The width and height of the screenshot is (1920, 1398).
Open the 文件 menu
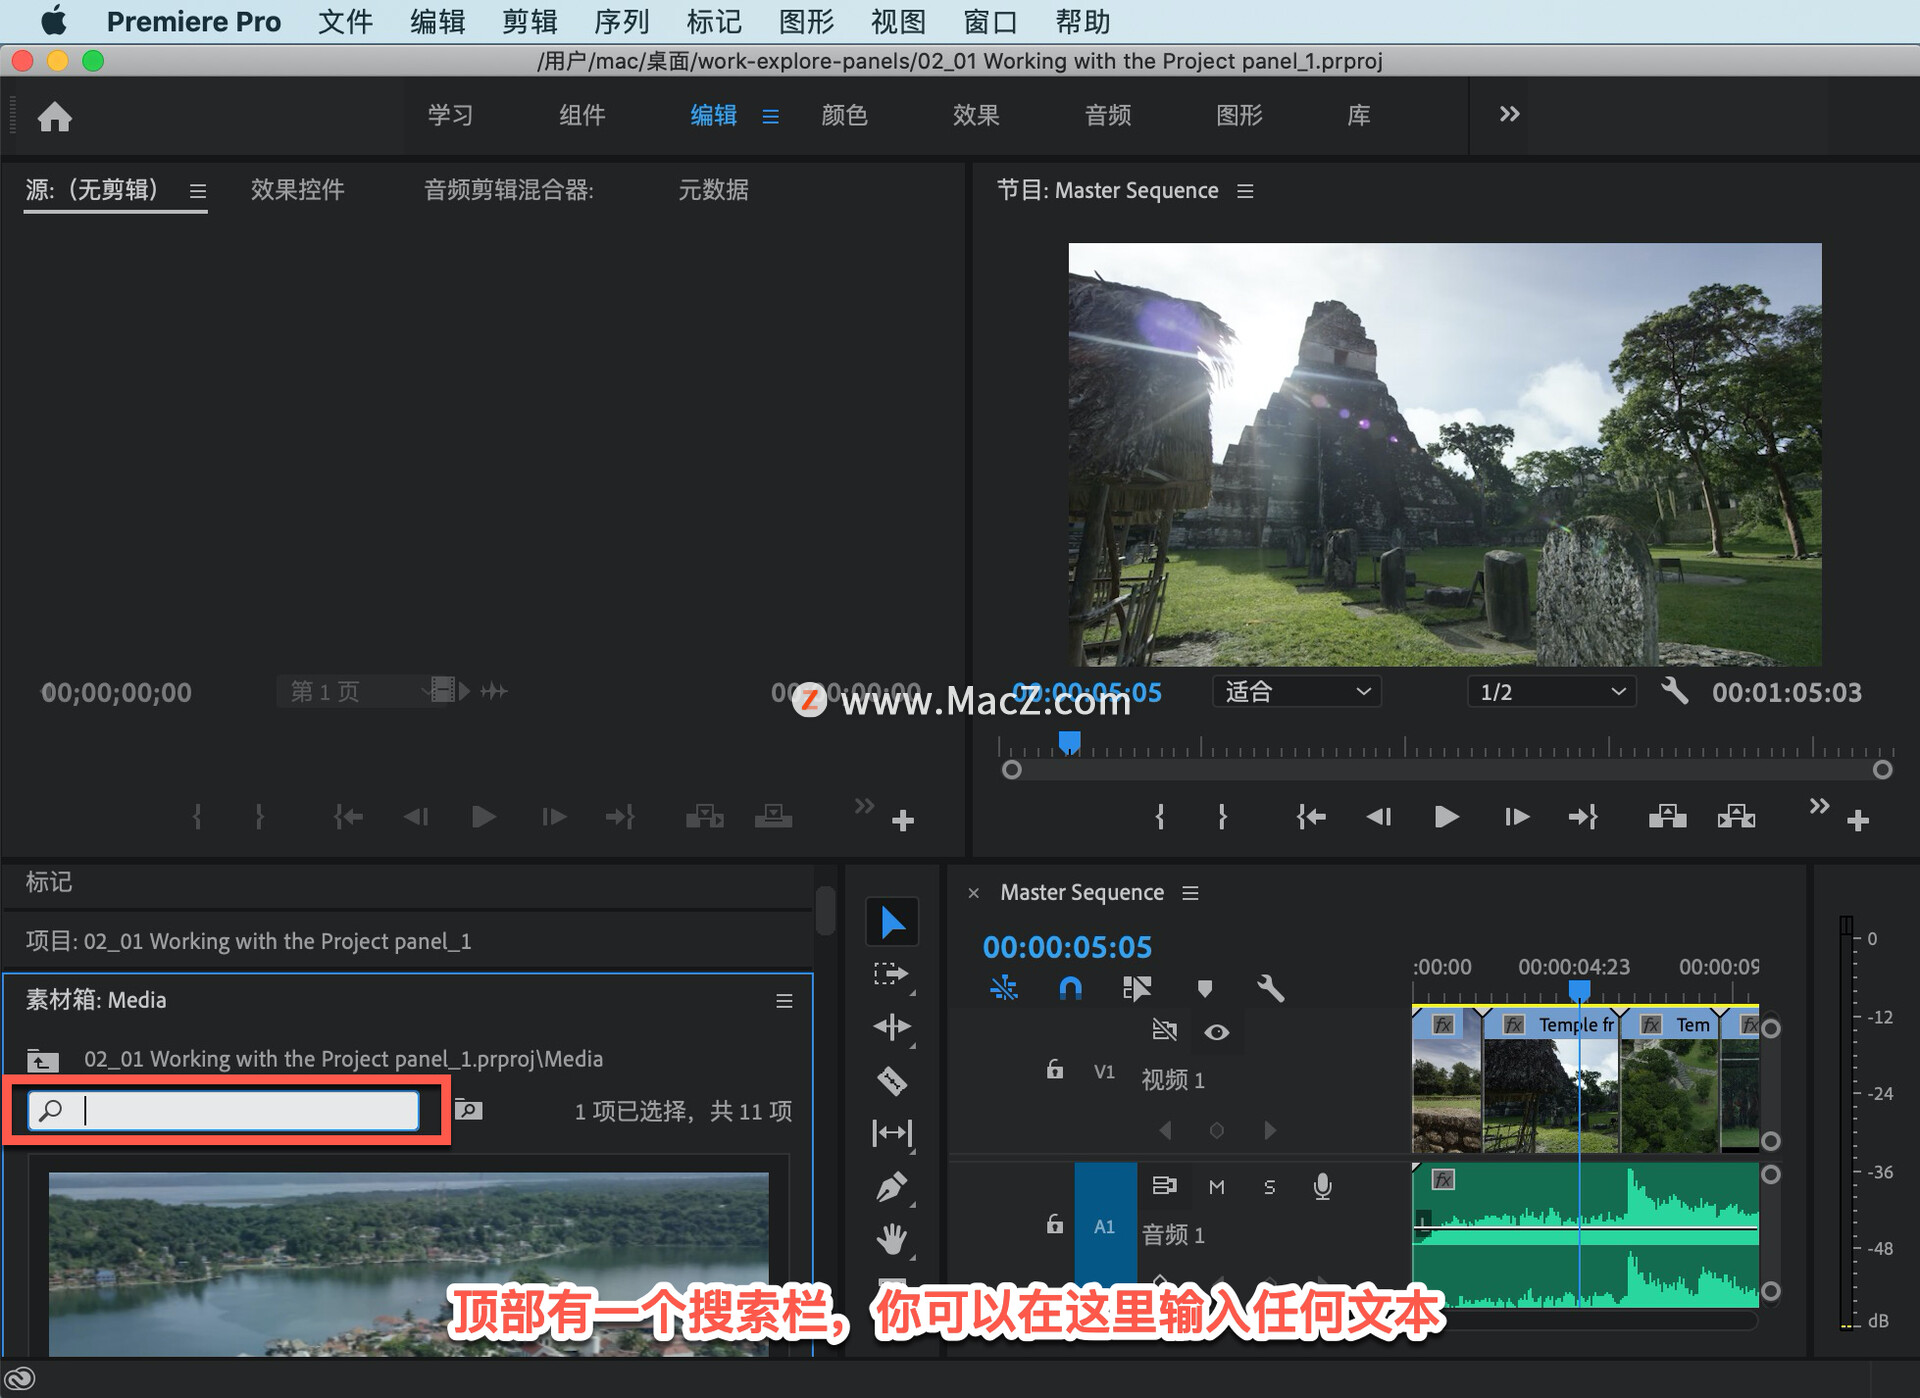(345, 21)
